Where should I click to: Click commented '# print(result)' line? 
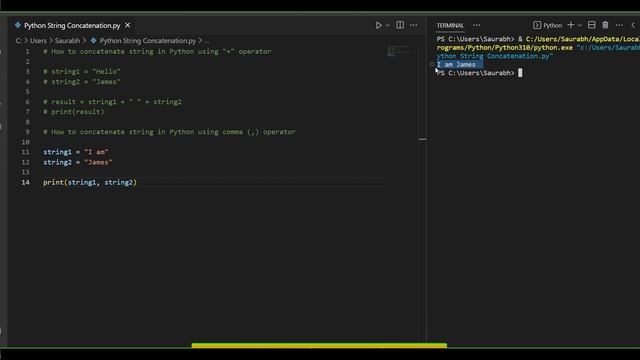73,111
